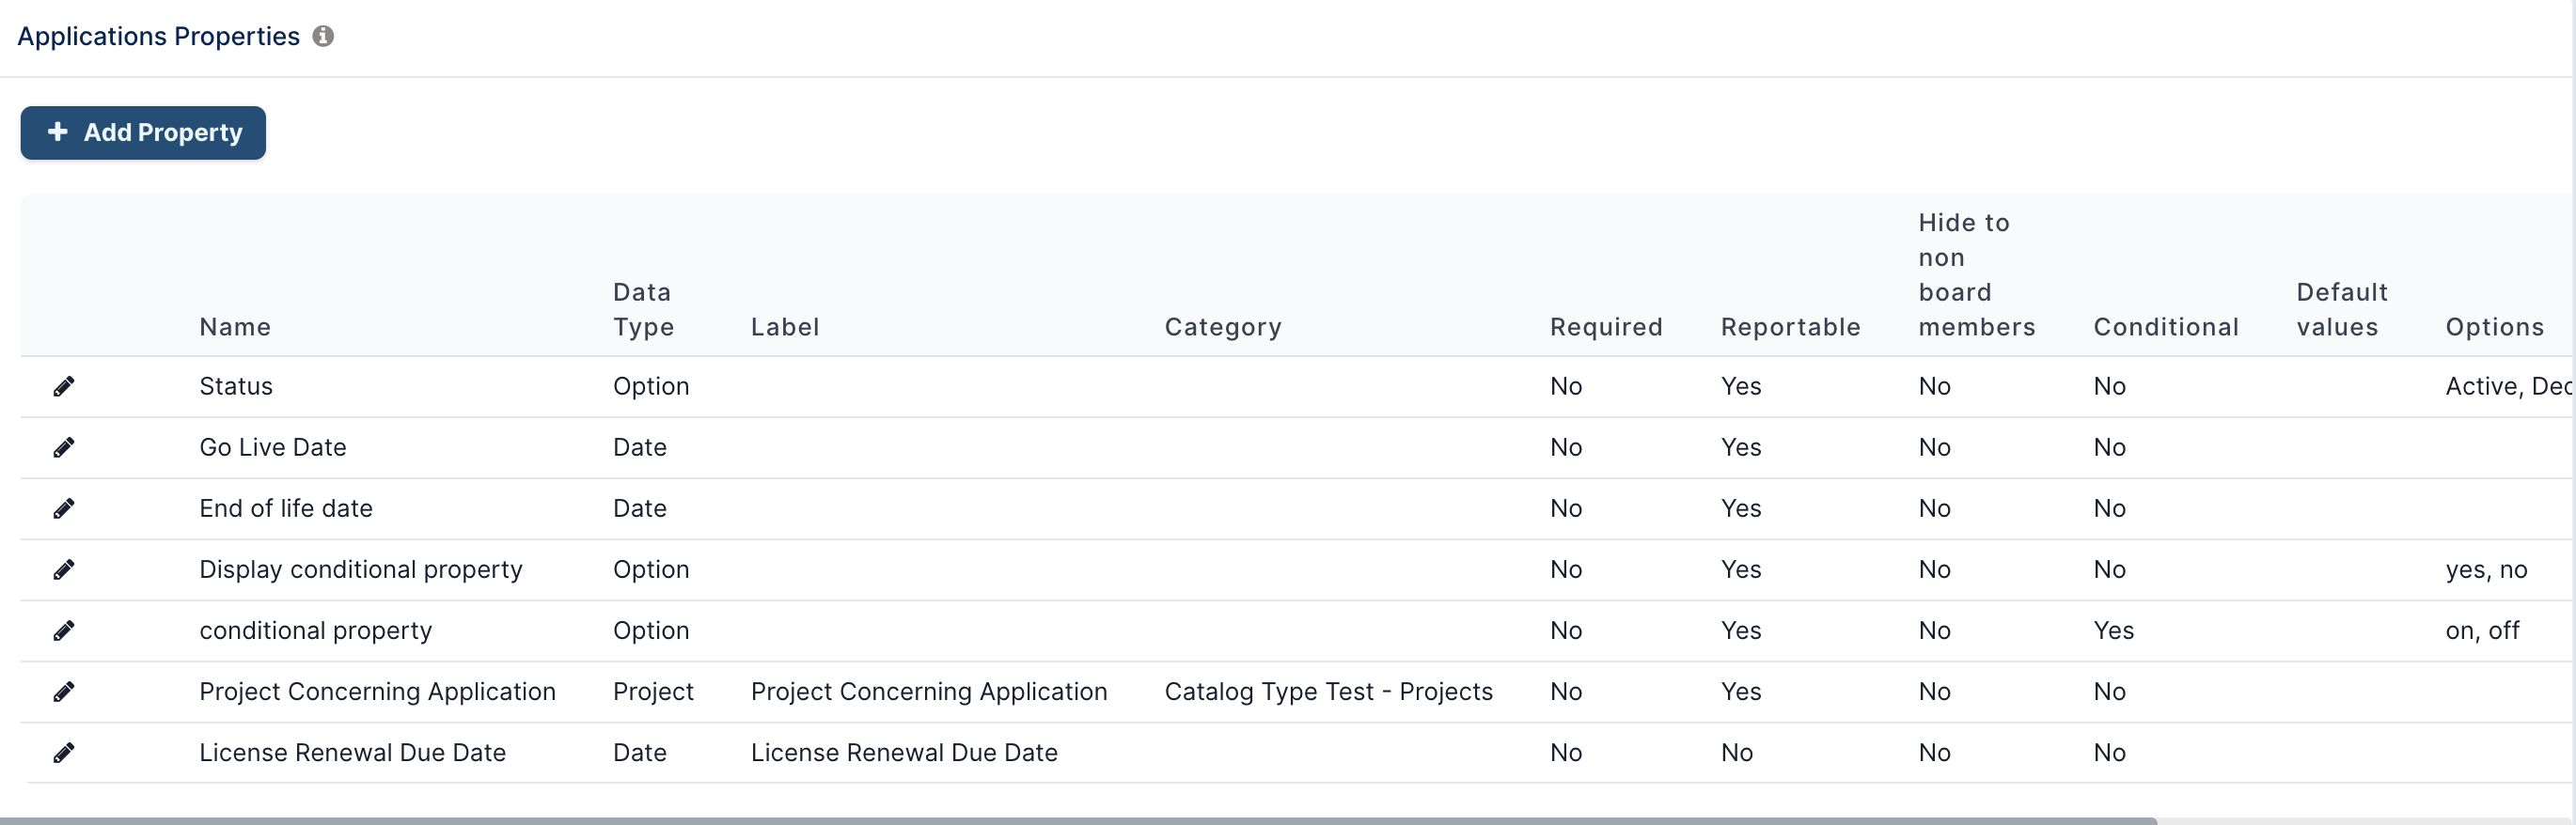2576x825 pixels.
Task: Click pencil icon on conditional property row
Action: tap(64, 631)
